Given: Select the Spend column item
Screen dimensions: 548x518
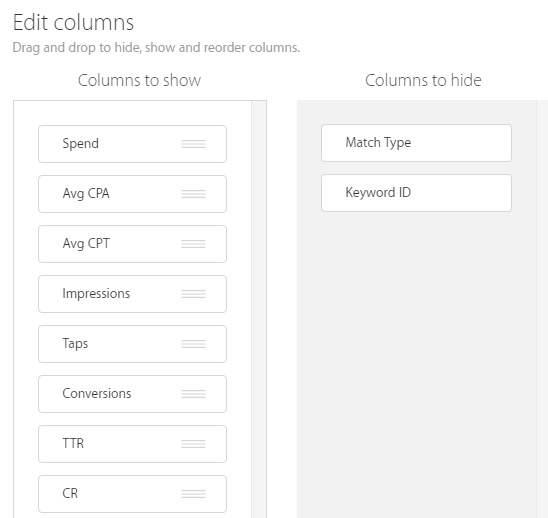Looking at the screenshot, I should [132, 144].
